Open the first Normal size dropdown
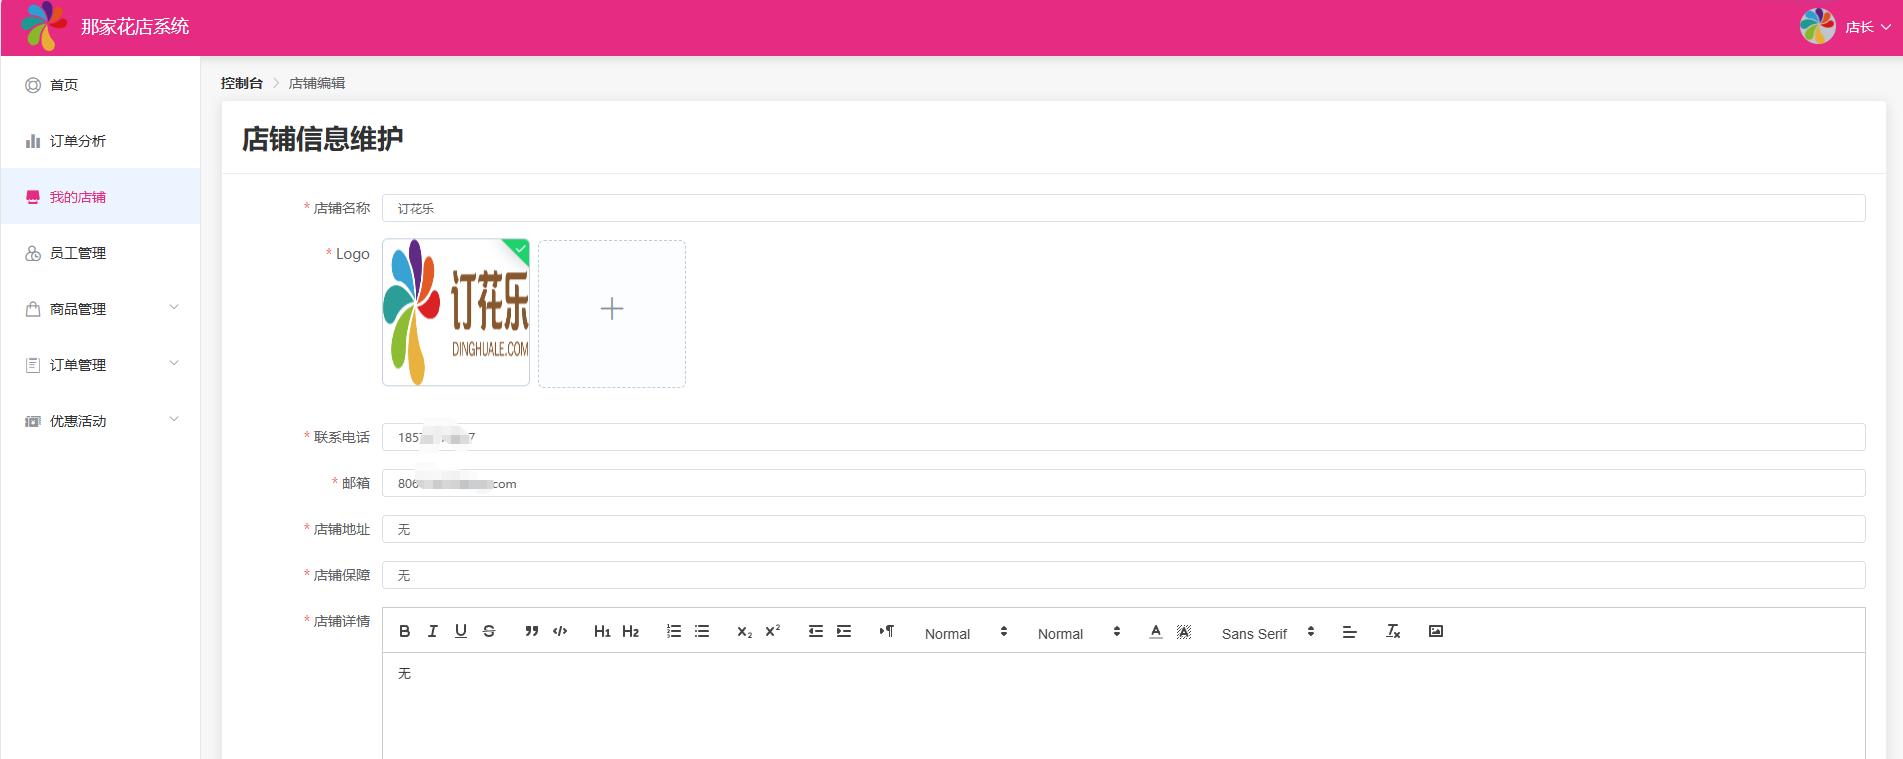 click(966, 633)
